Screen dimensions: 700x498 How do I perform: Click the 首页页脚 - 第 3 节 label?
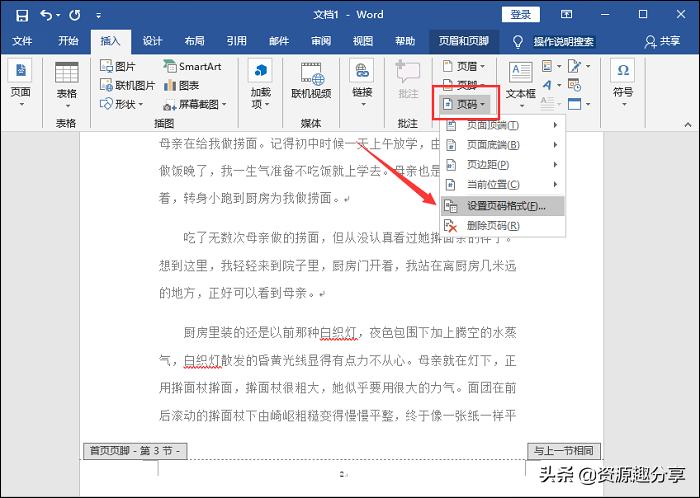coord(135,451)
